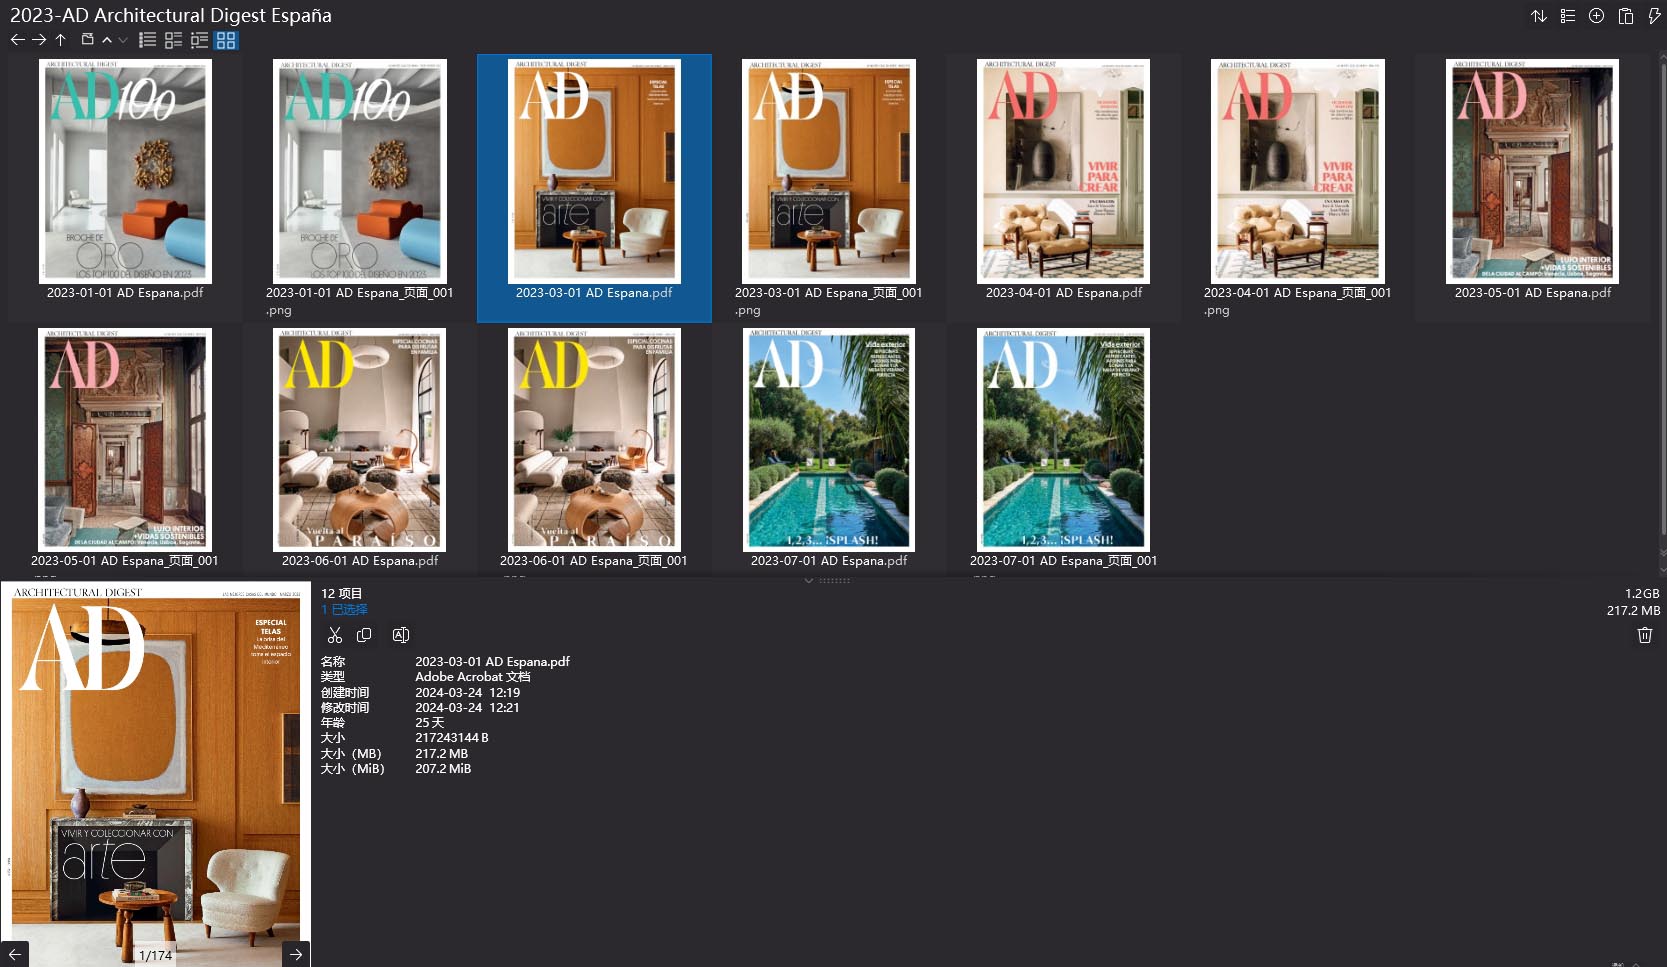Image resolution: width=1667 pixels, height=967 pixels.
Task: Select the 2023-04-01 AD Espana png cover
Action: pyautogui.click(x=1298, y=171)
